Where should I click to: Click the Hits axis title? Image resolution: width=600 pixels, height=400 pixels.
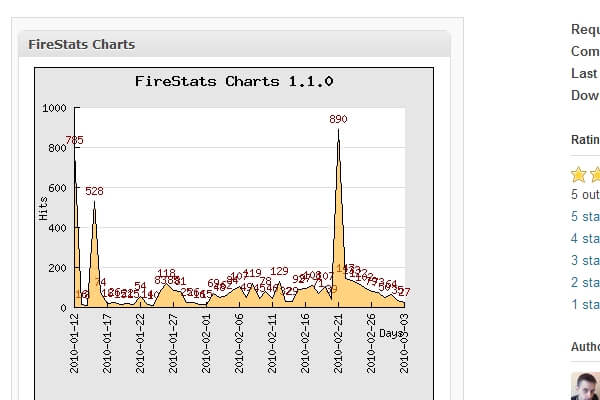point(43,209)
